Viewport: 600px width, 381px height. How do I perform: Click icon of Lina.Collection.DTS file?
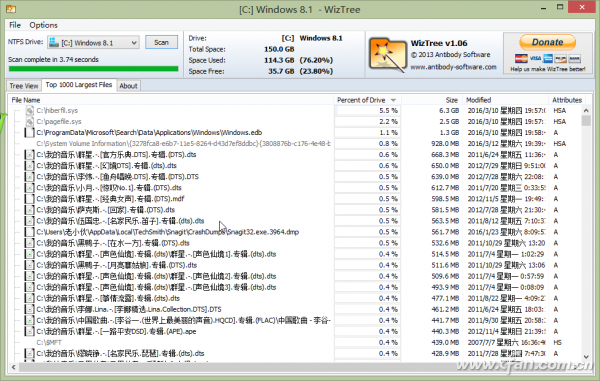(x=29, y=309)
